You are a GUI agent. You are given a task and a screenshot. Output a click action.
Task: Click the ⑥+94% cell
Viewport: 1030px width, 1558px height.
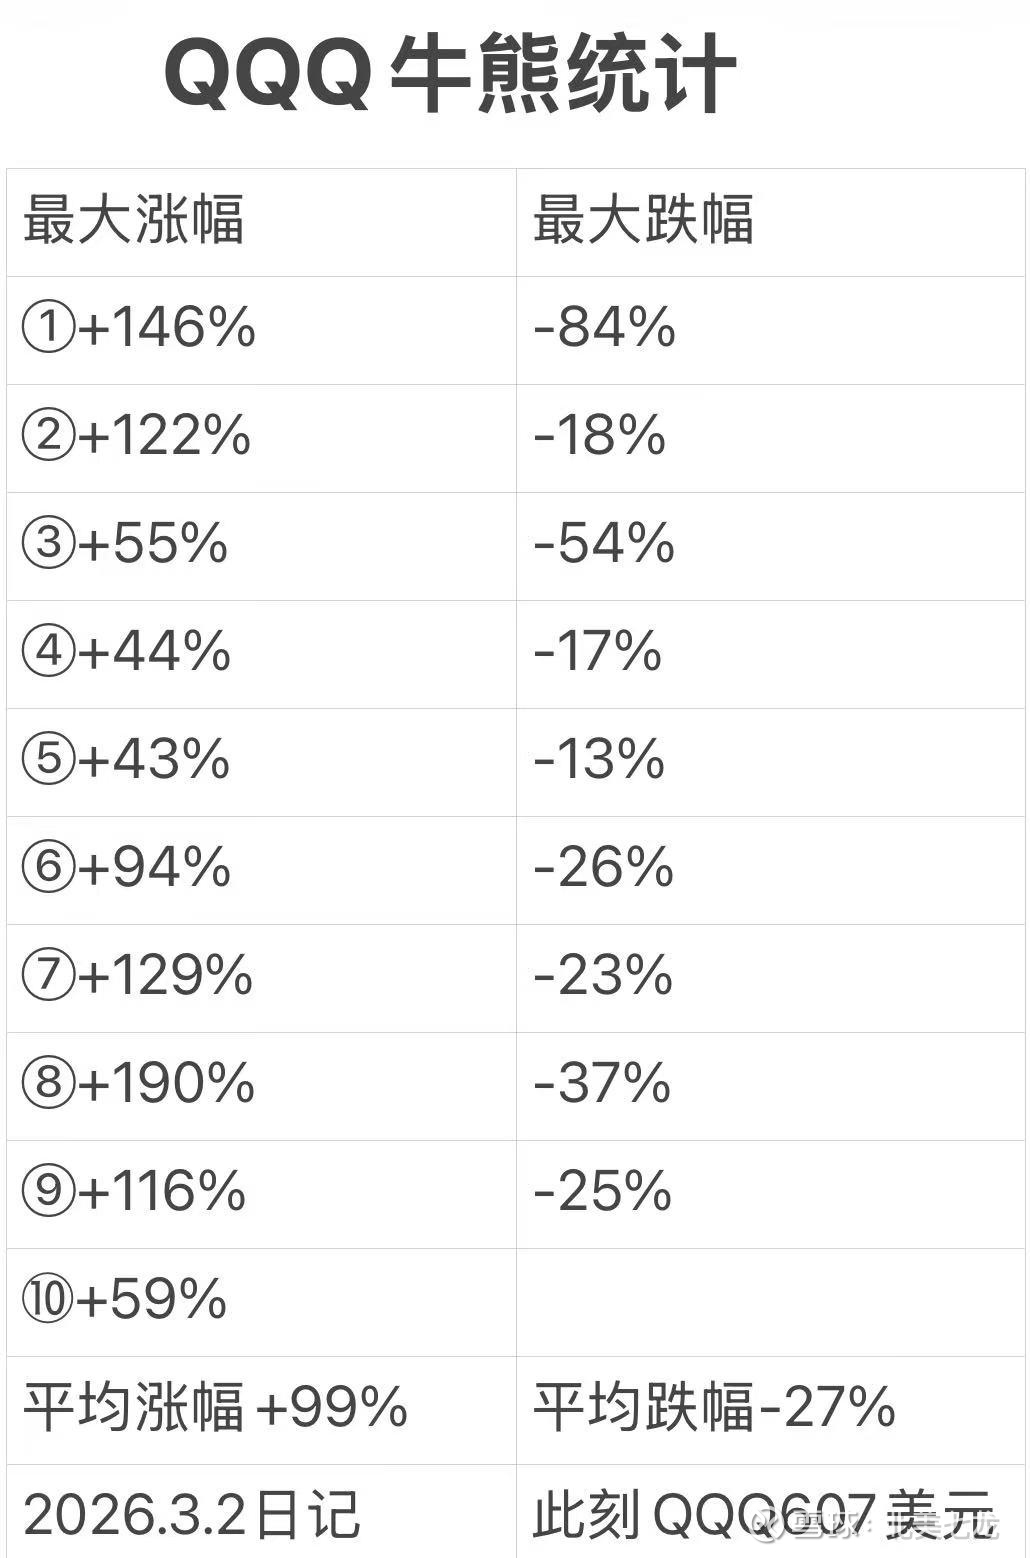pyautogui.click(x=127, y=868)
